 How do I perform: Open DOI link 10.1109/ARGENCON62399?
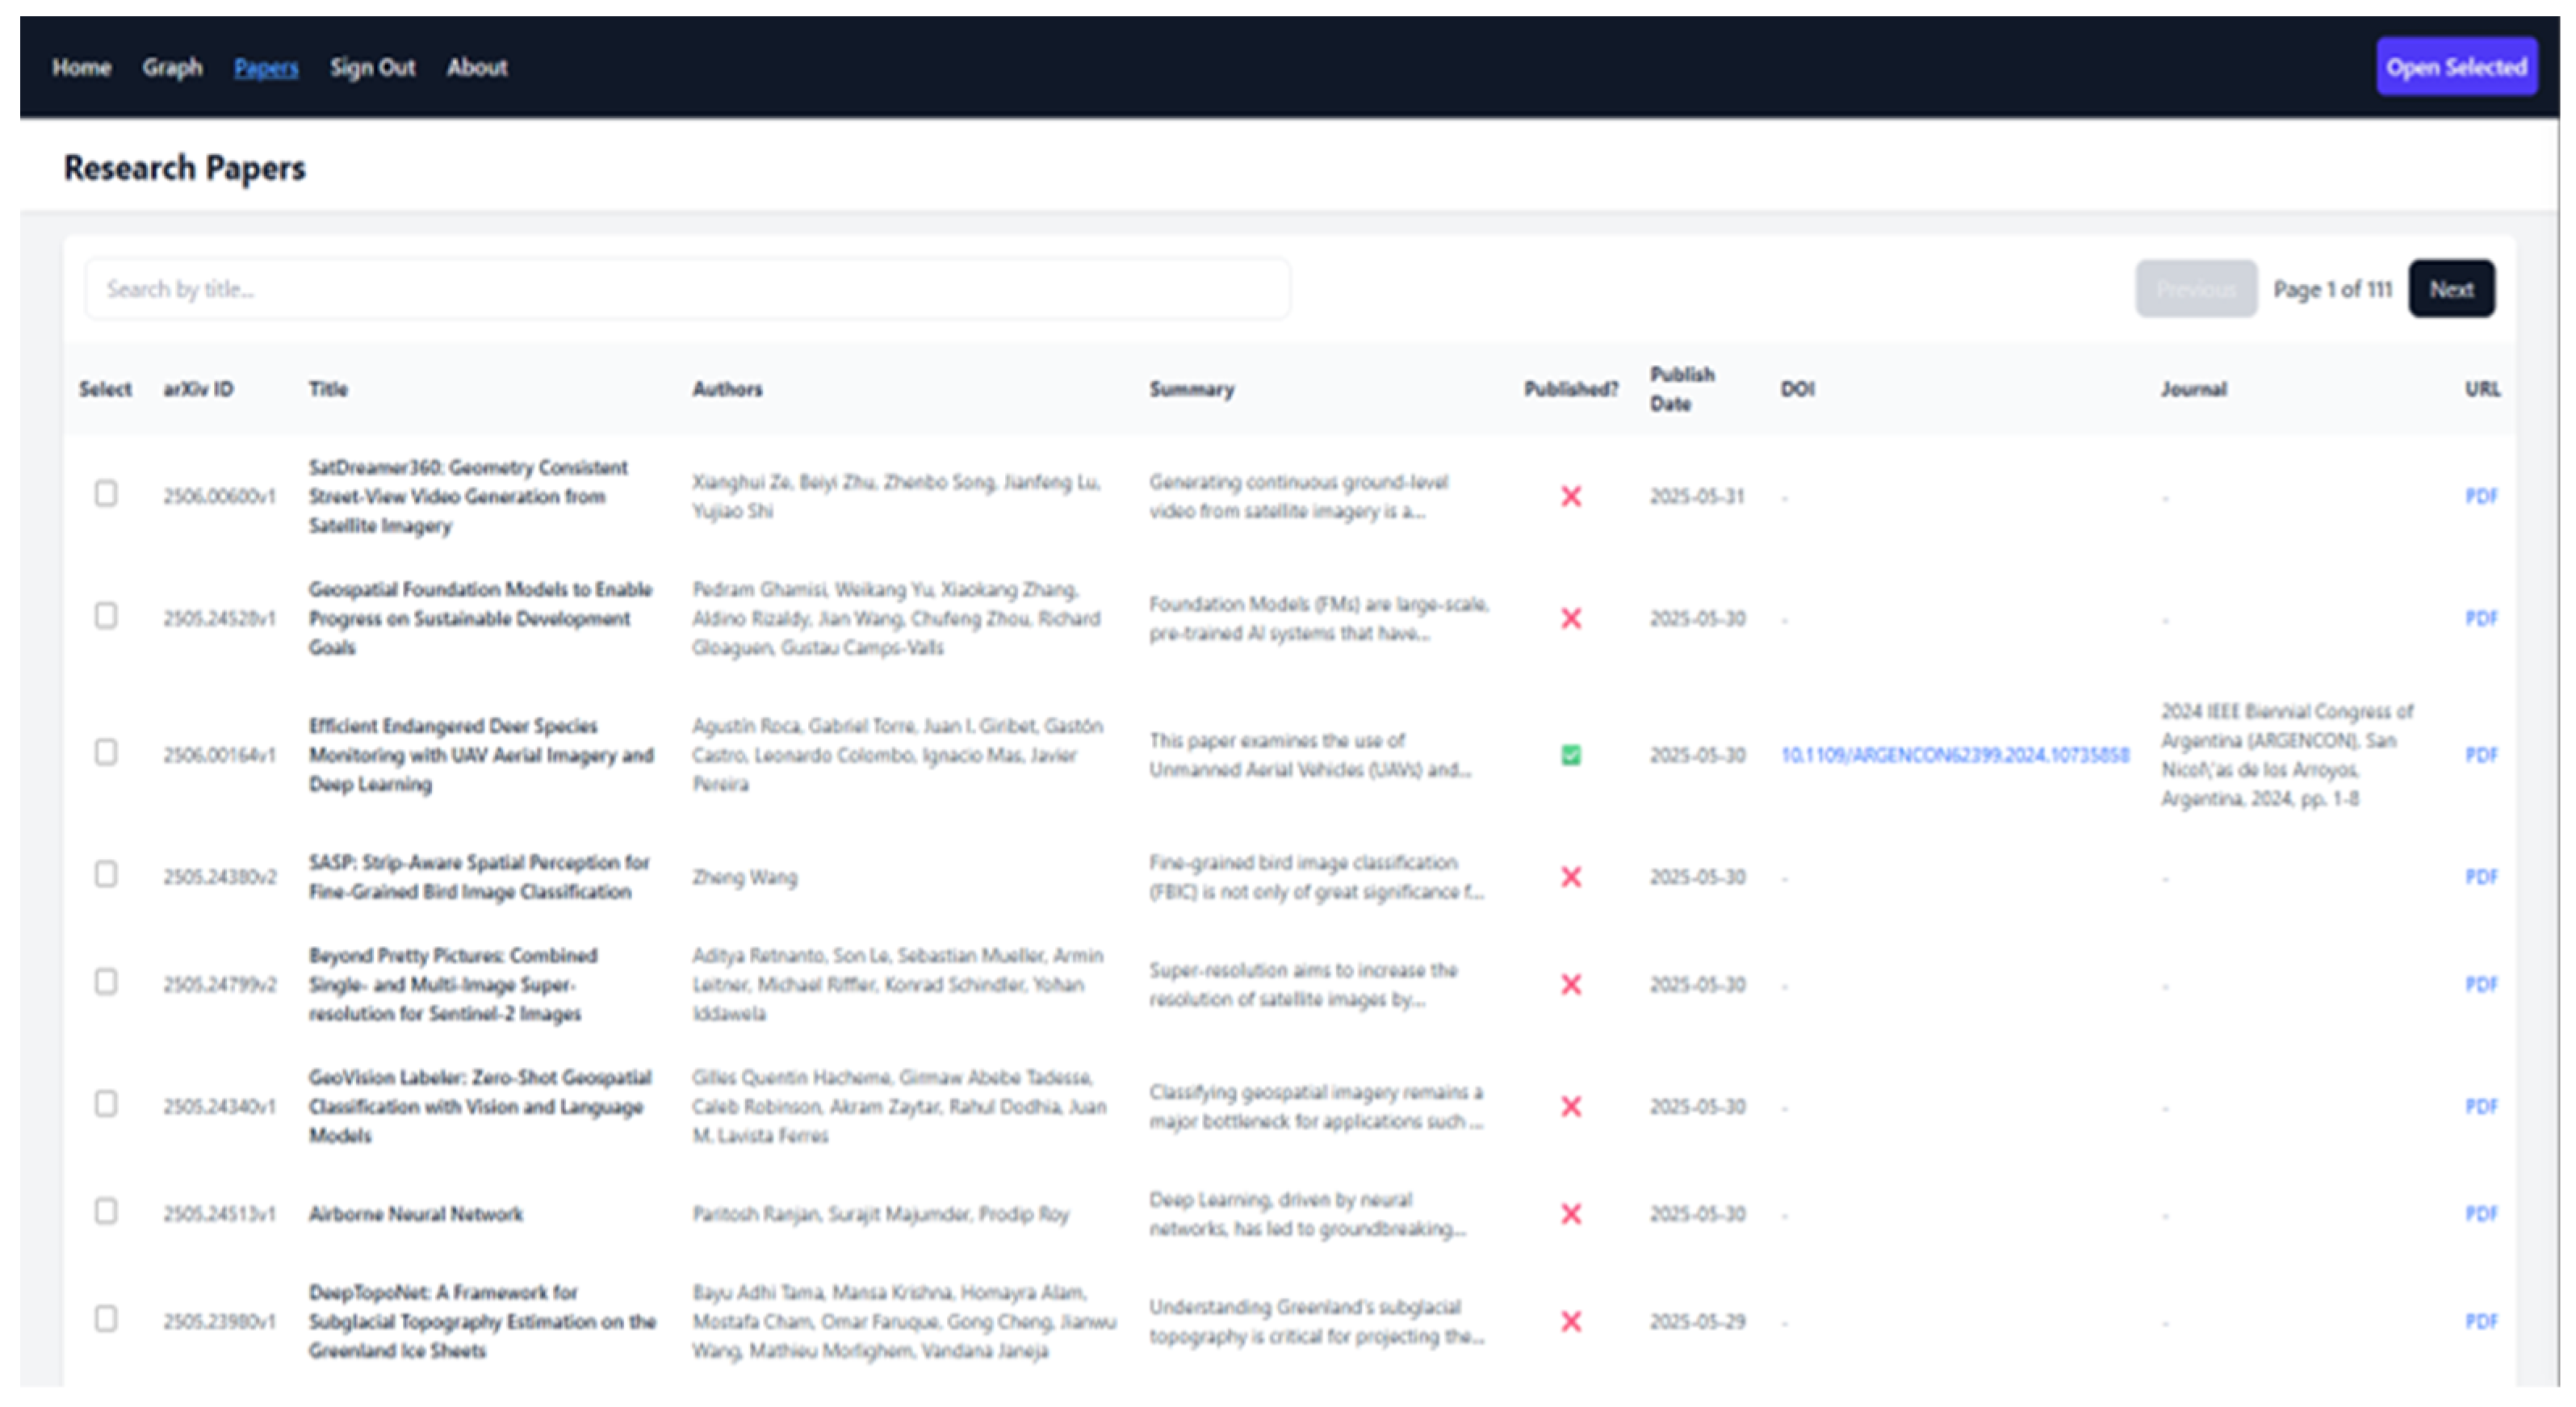[1954, 755]
